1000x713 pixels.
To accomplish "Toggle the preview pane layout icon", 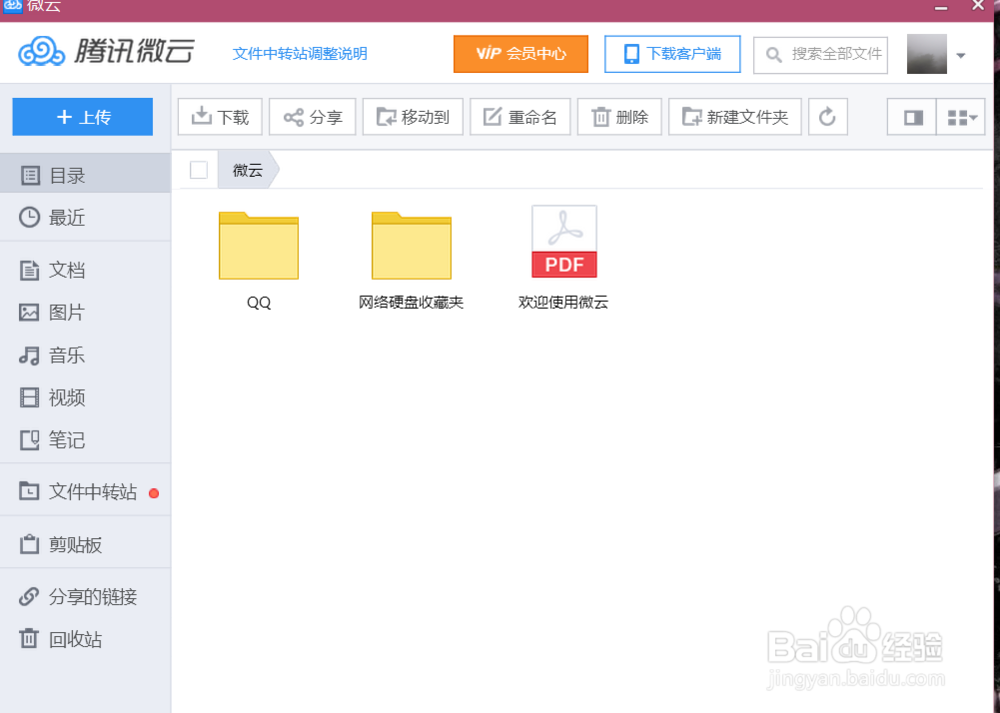I will tap(912, 117).
